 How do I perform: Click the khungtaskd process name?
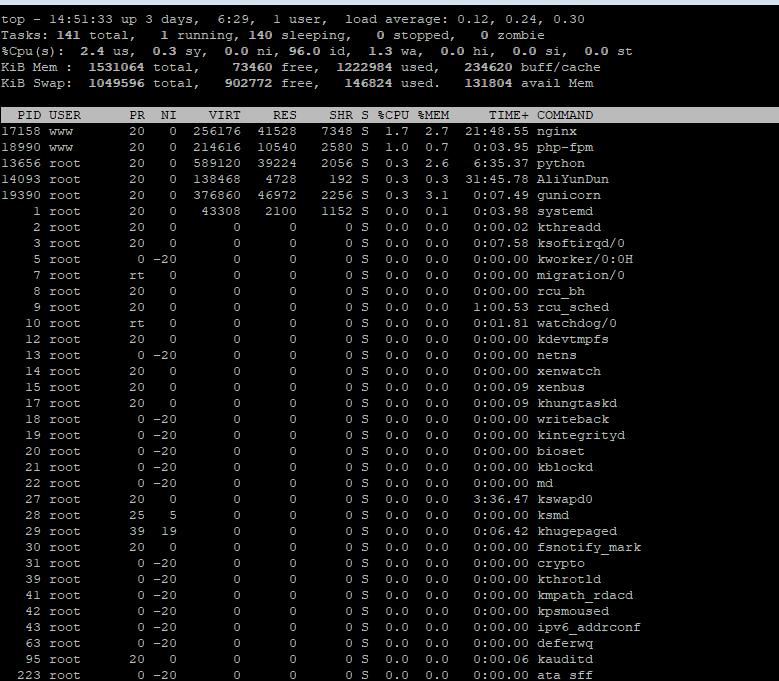click(576, 403)
